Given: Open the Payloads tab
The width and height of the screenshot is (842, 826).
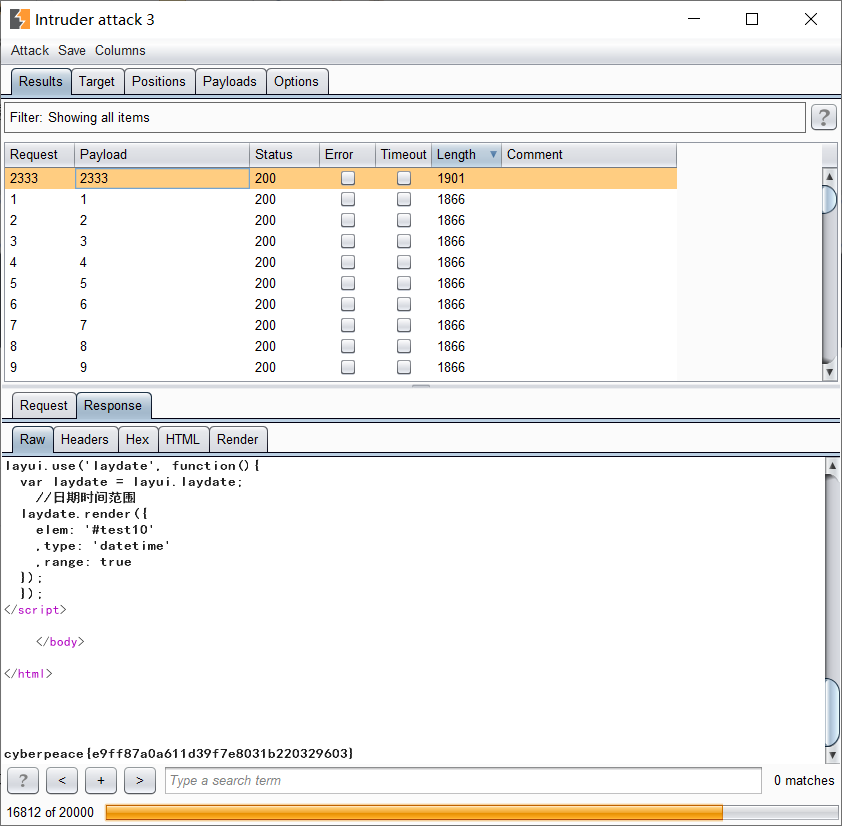Looking at the screenshot, I should (x=230, y=82).
